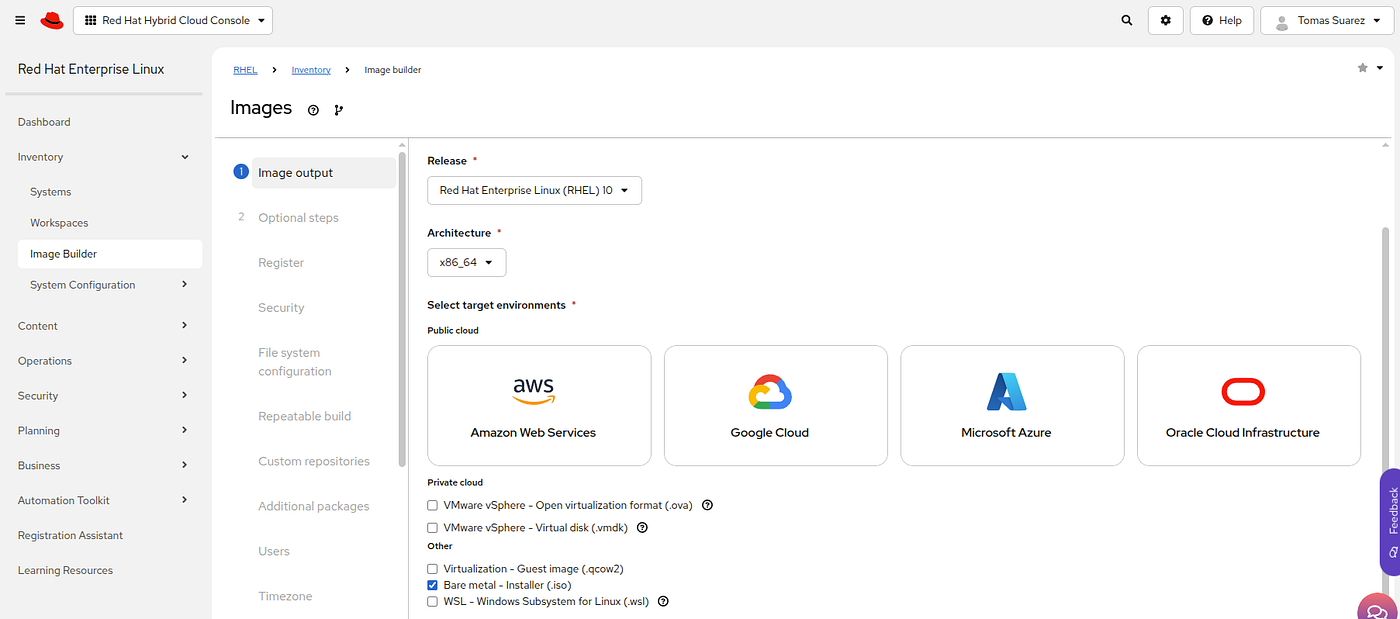
Task: Open Dashboard in the sidebar
Action: click(44, 122)
